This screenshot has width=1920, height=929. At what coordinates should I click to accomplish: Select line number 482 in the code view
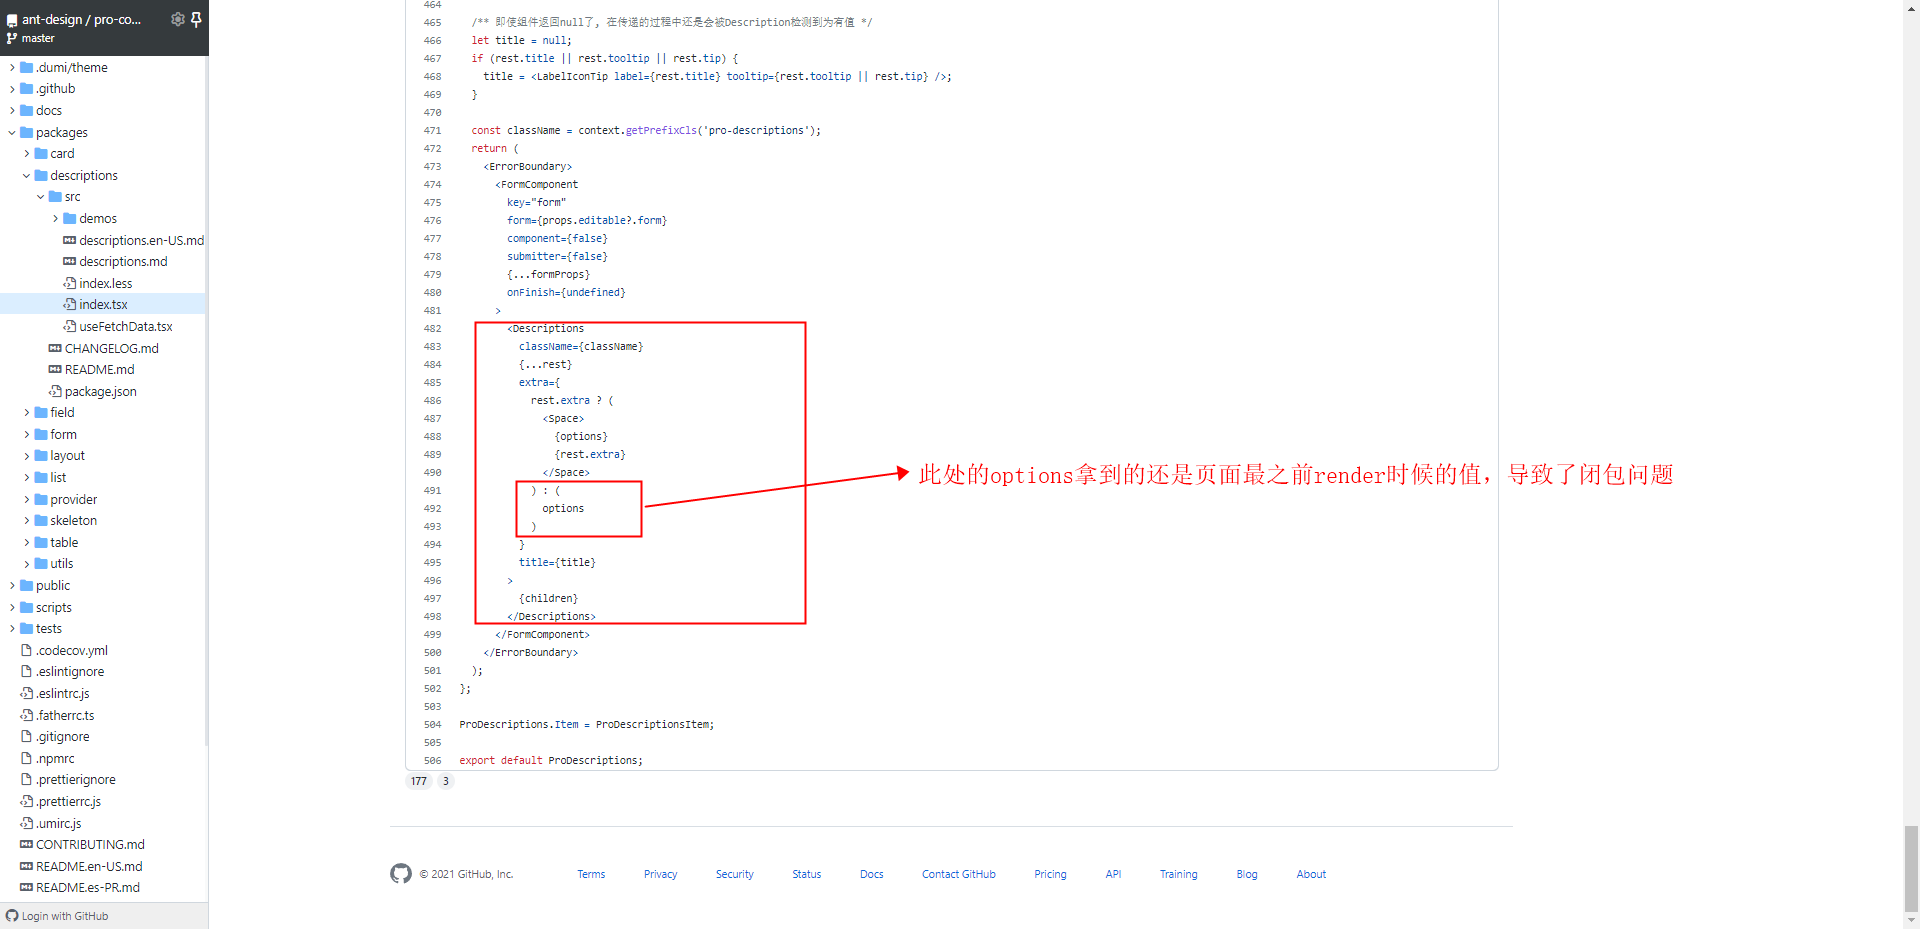point(432,328)
